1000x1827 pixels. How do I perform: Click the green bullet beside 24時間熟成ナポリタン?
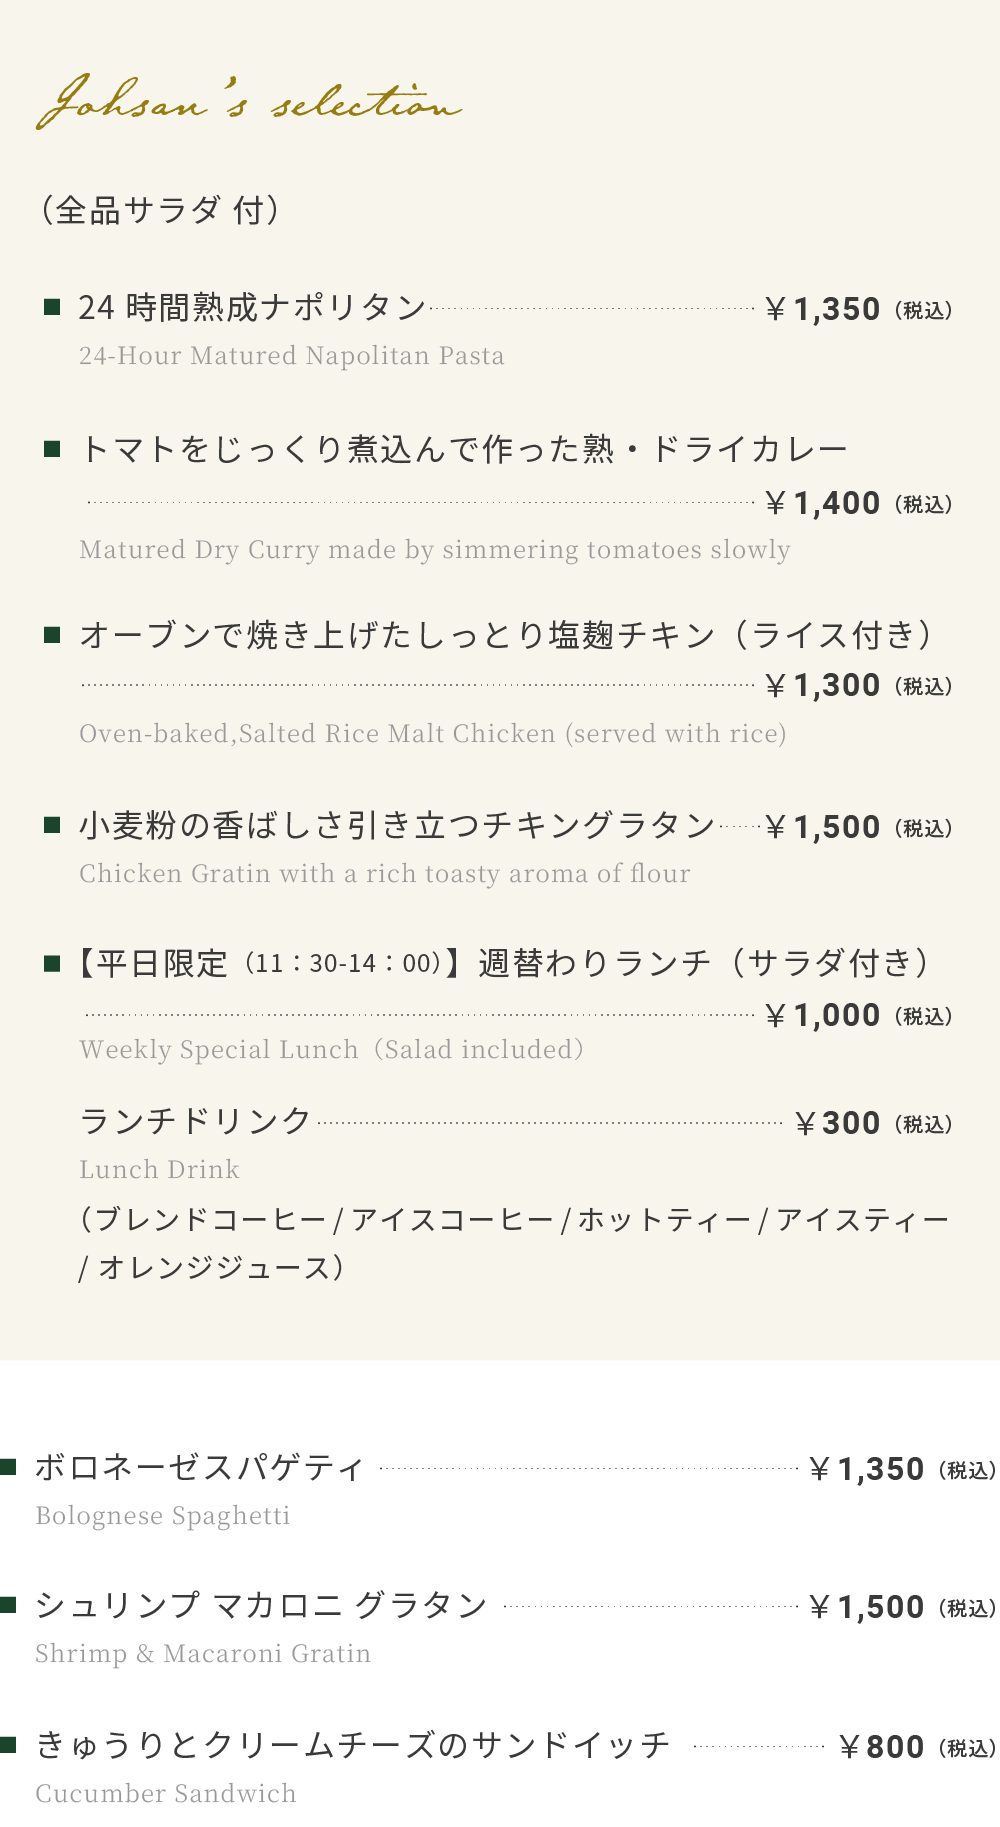click(53, 307)
